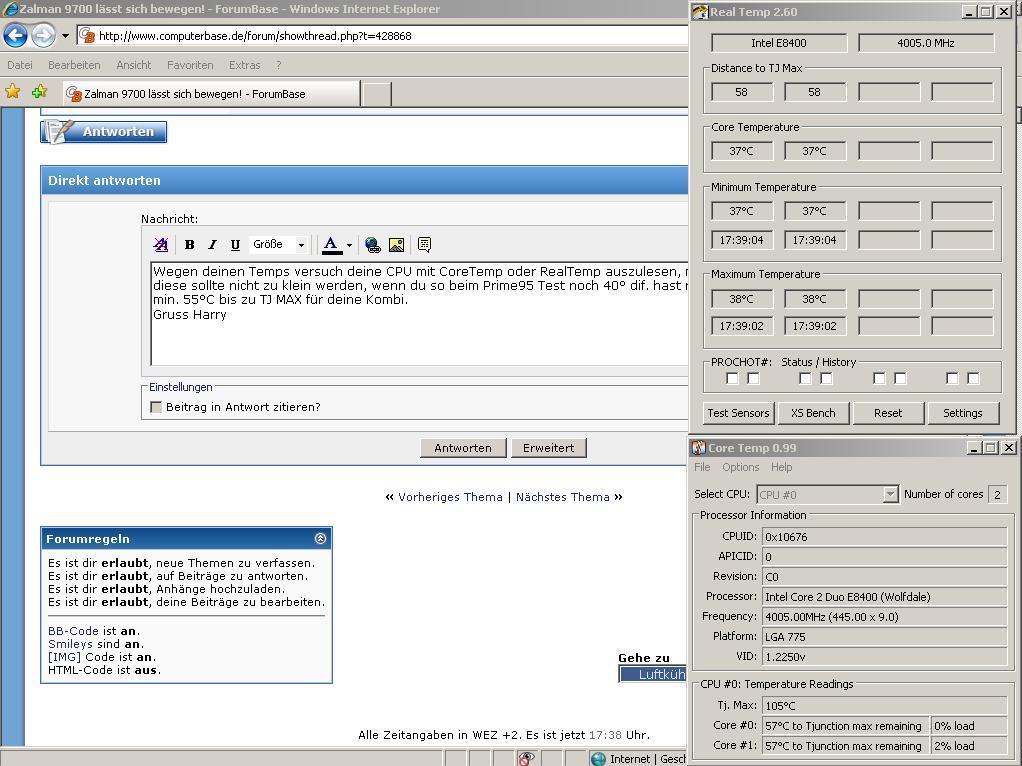Click the Real Temp title bar icon
Viewport: 1022px width, 766px height.
point(700,12)
